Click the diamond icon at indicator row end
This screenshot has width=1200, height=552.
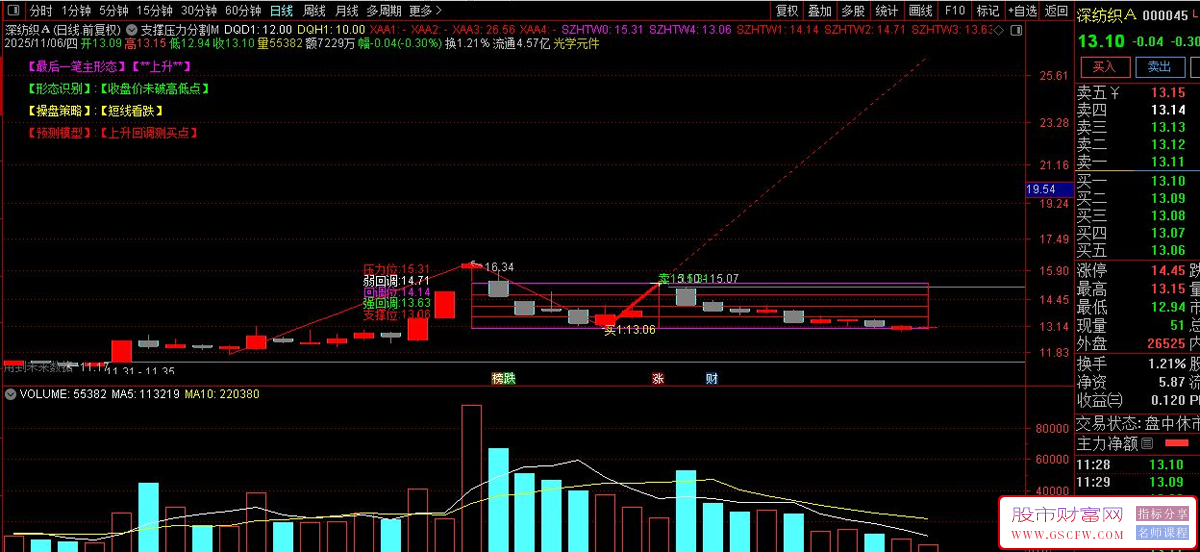(1001, 30)
